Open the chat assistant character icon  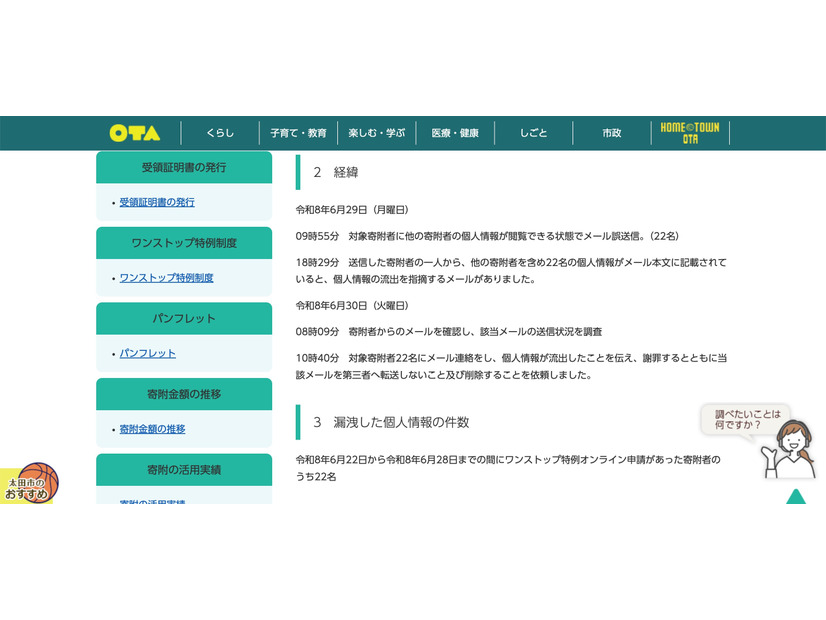coord(789,449)
